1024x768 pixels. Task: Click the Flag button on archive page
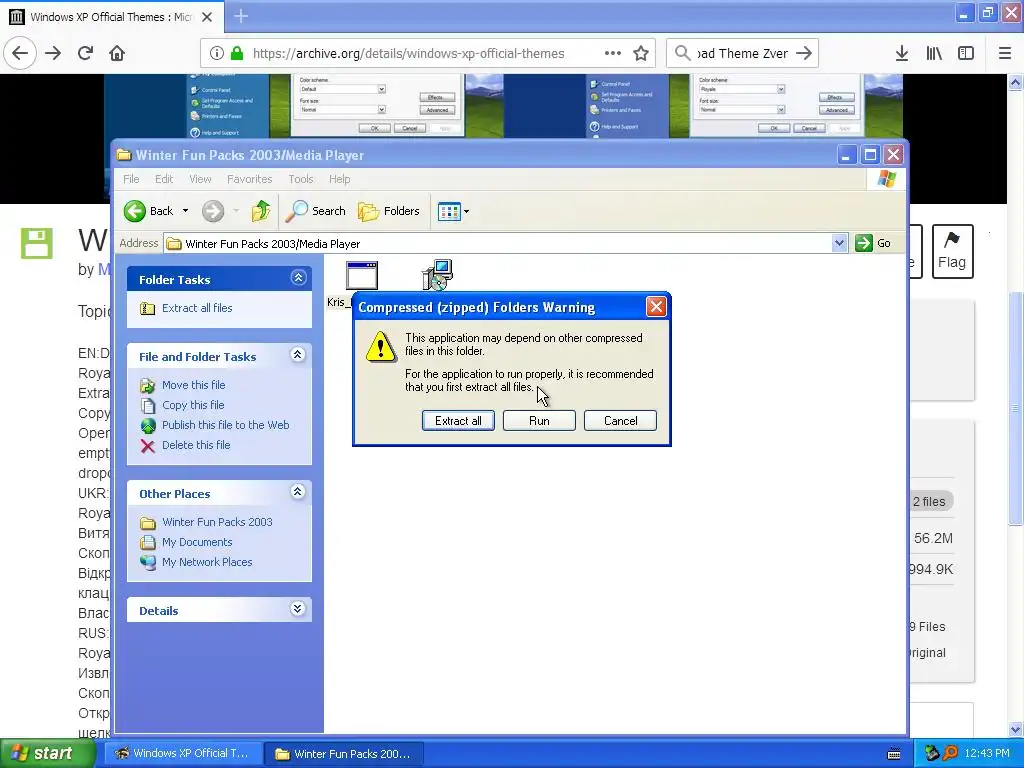tap(952, 251)
